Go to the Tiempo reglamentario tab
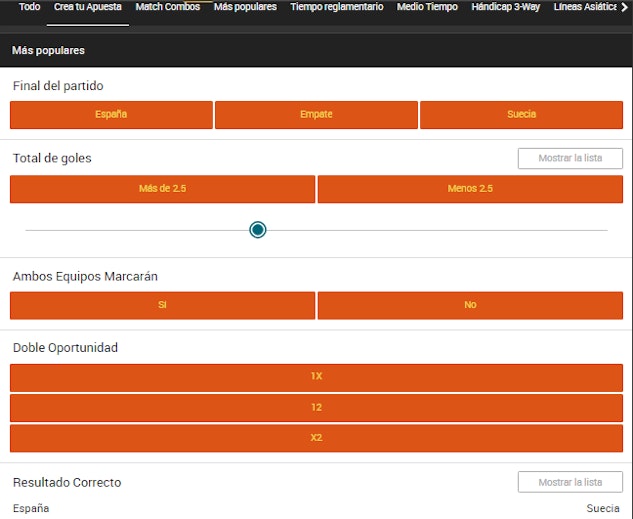633x519 pixels. tap(336, 7)
